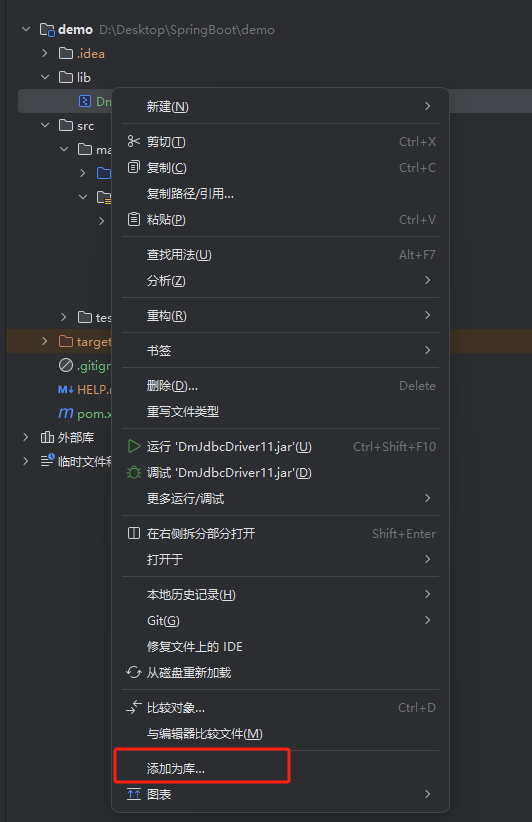Open 本地历史记录(H) submenu
The height and width of the screenshot is (822, 532).
pyautogui.click(x=280, y=594)
